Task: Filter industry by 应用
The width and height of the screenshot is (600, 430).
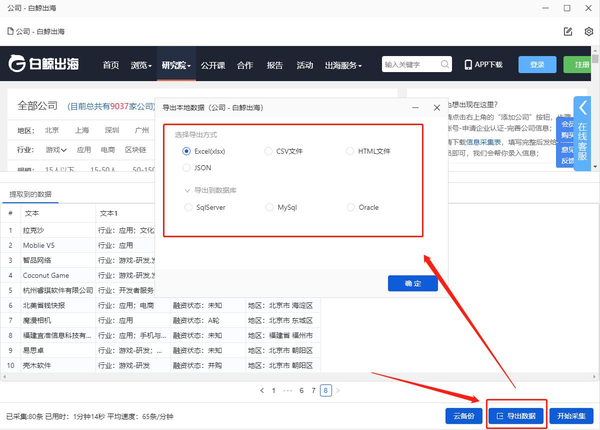Action: pos(84,150)
